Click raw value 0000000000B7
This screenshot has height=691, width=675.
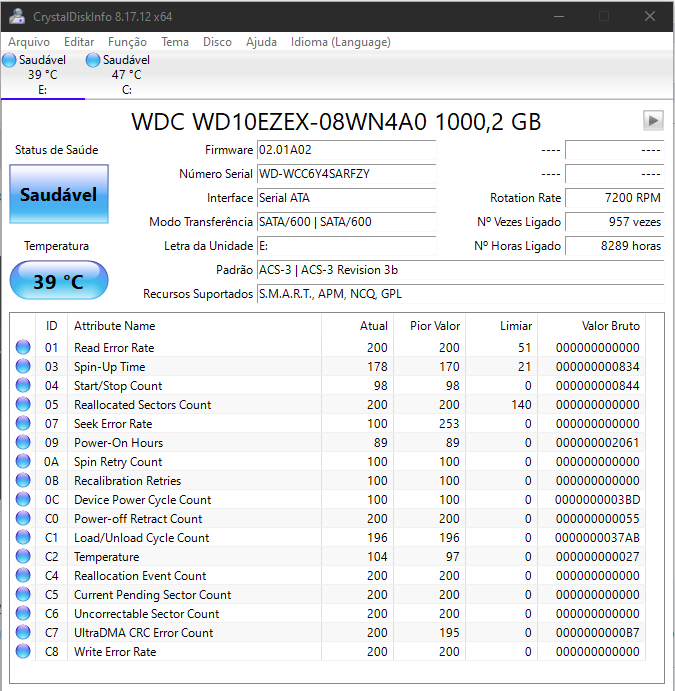click(597, 632)
